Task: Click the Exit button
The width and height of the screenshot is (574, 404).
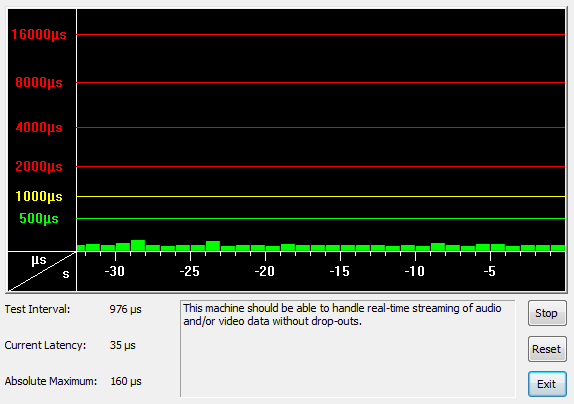Action: [x=547, y=384]
